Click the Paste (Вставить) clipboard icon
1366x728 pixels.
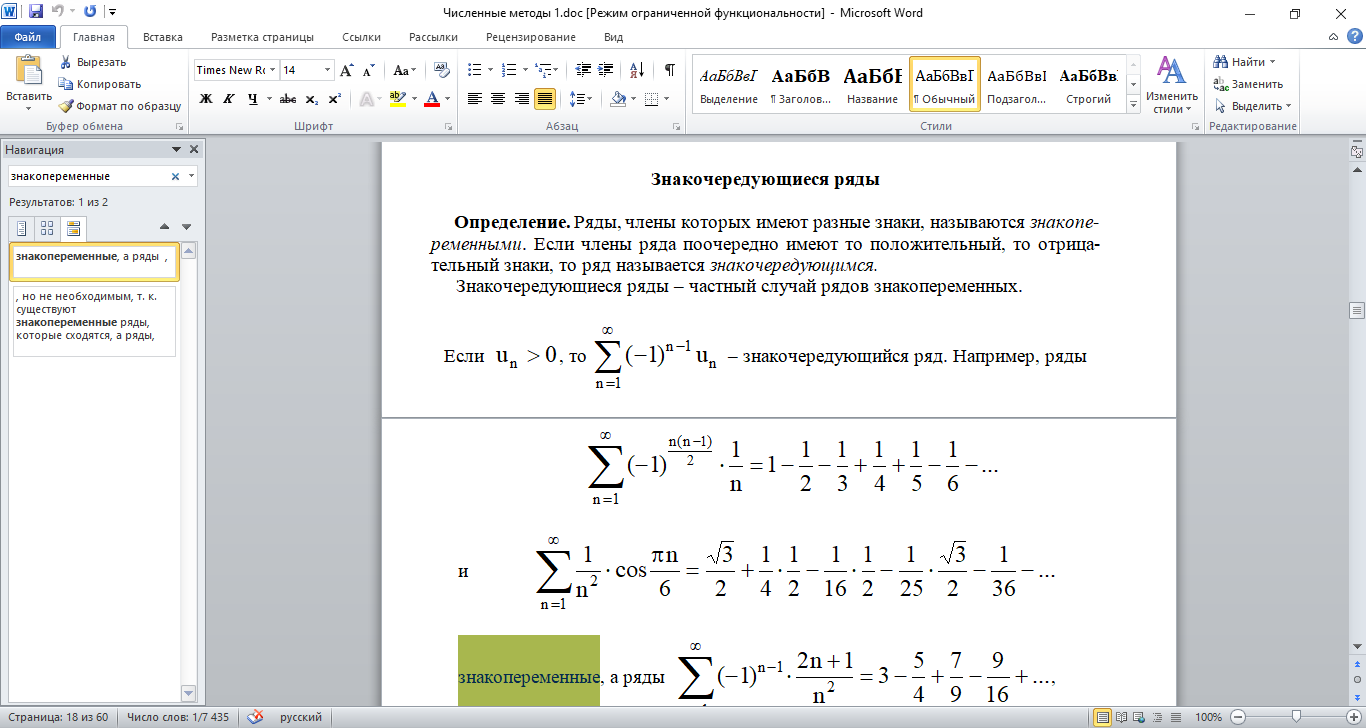coord(29,70)
